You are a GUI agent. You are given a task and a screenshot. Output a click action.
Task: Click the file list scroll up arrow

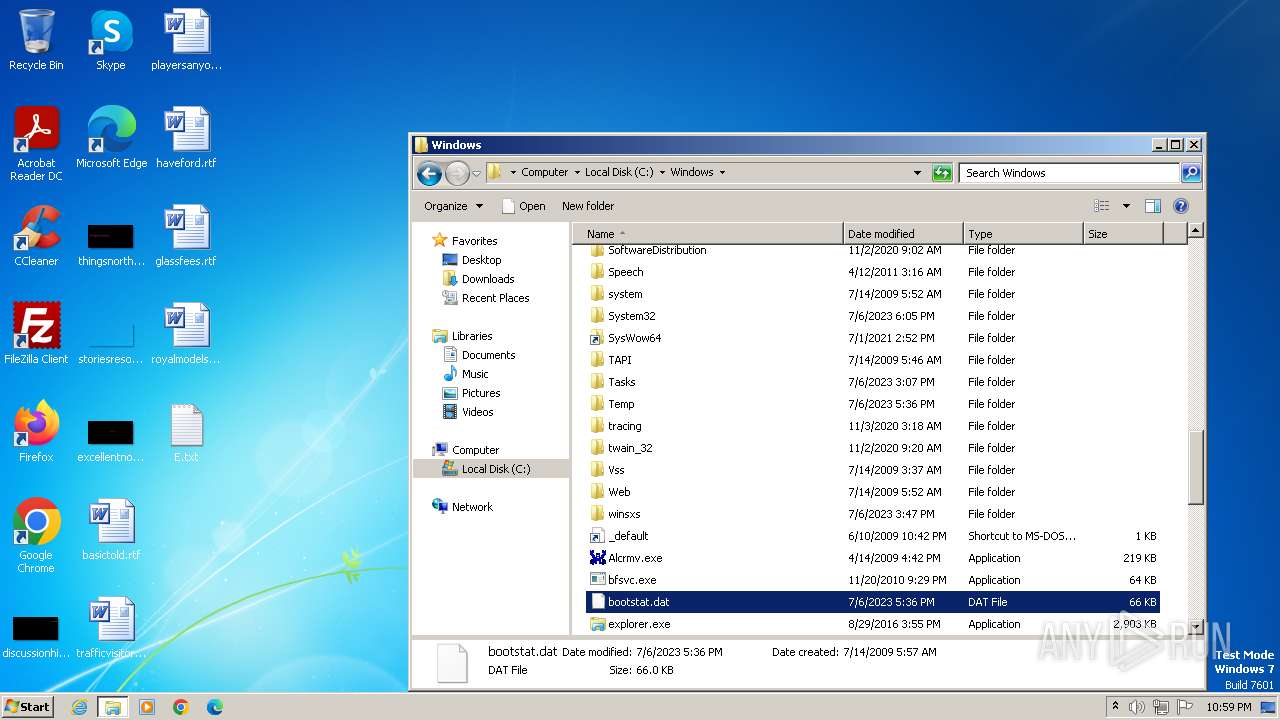1195,231
